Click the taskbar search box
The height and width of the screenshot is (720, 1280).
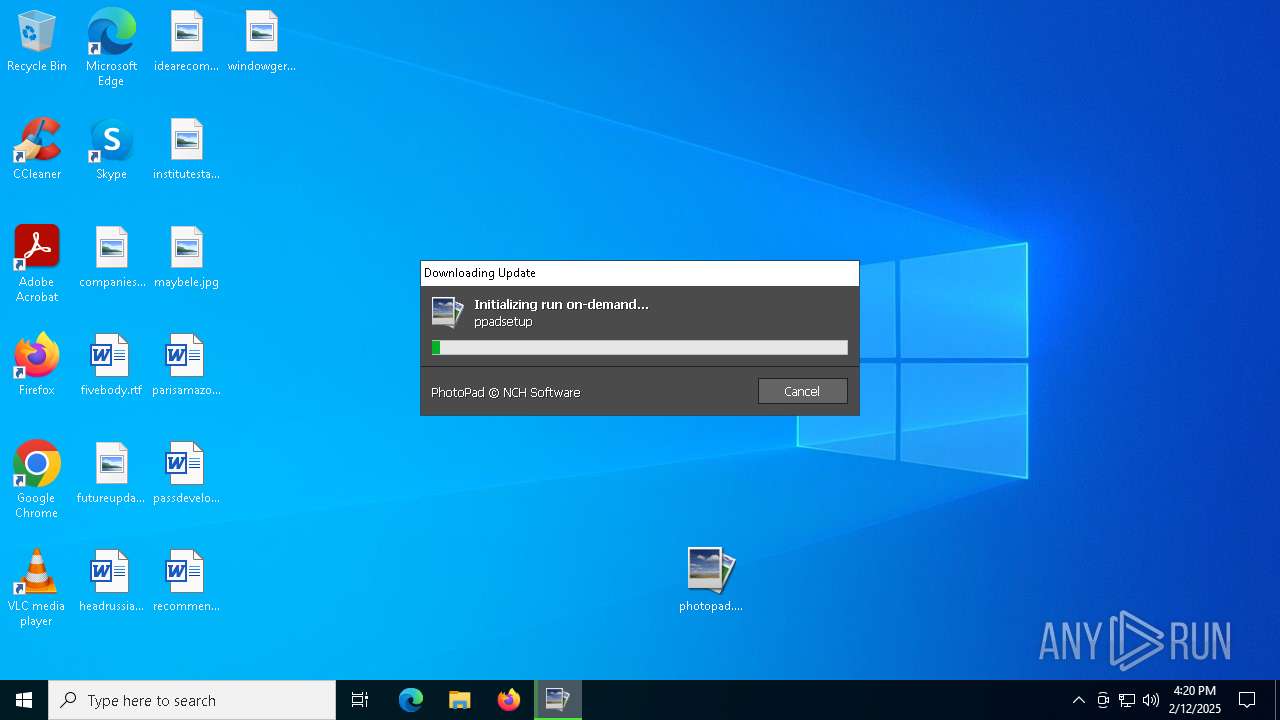[x=192, y=700]
